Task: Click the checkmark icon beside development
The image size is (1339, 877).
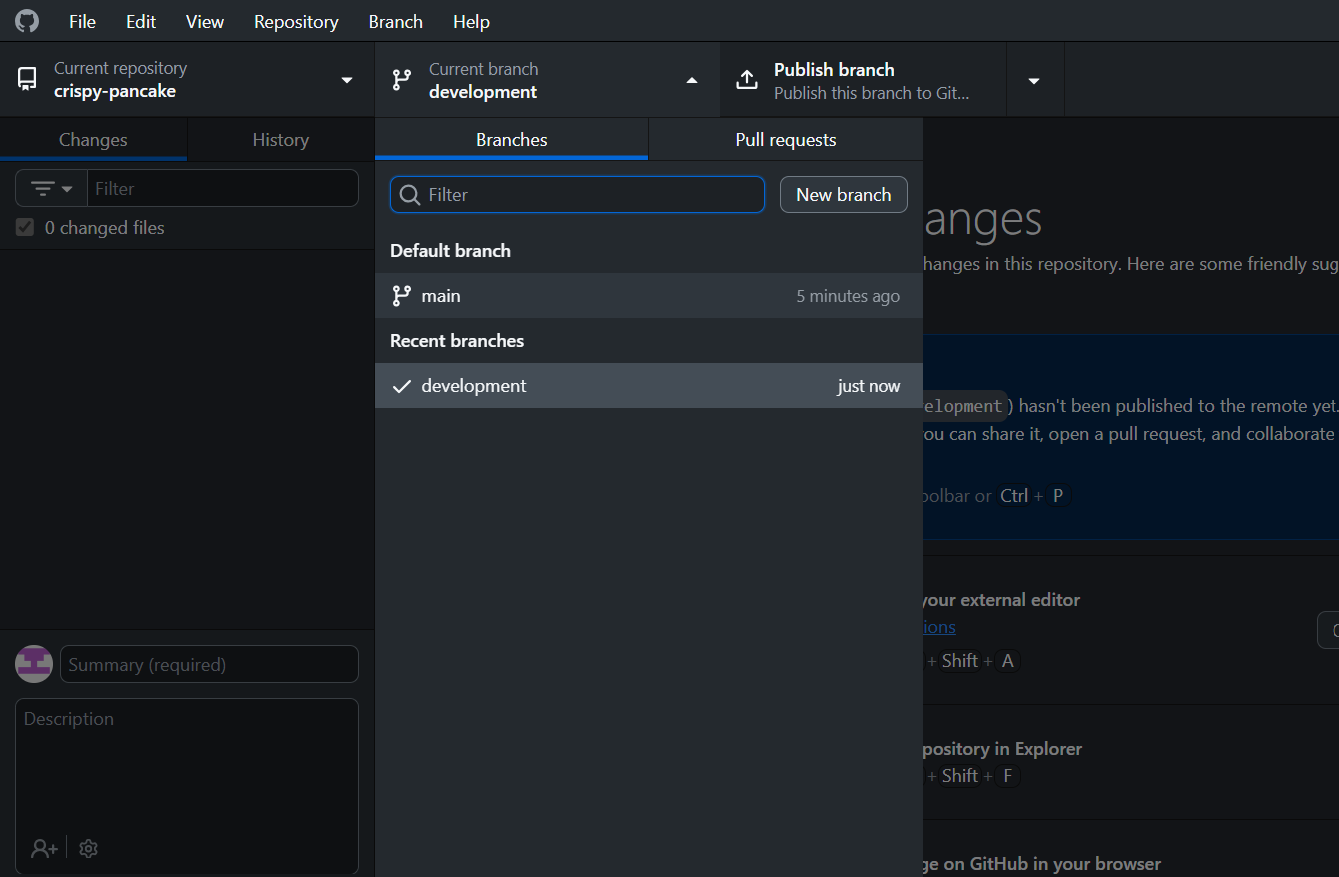Action: pos(402,386)
